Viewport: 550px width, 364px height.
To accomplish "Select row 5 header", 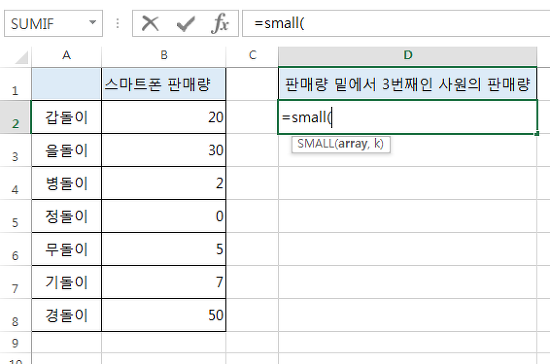I will pos(15,216).
